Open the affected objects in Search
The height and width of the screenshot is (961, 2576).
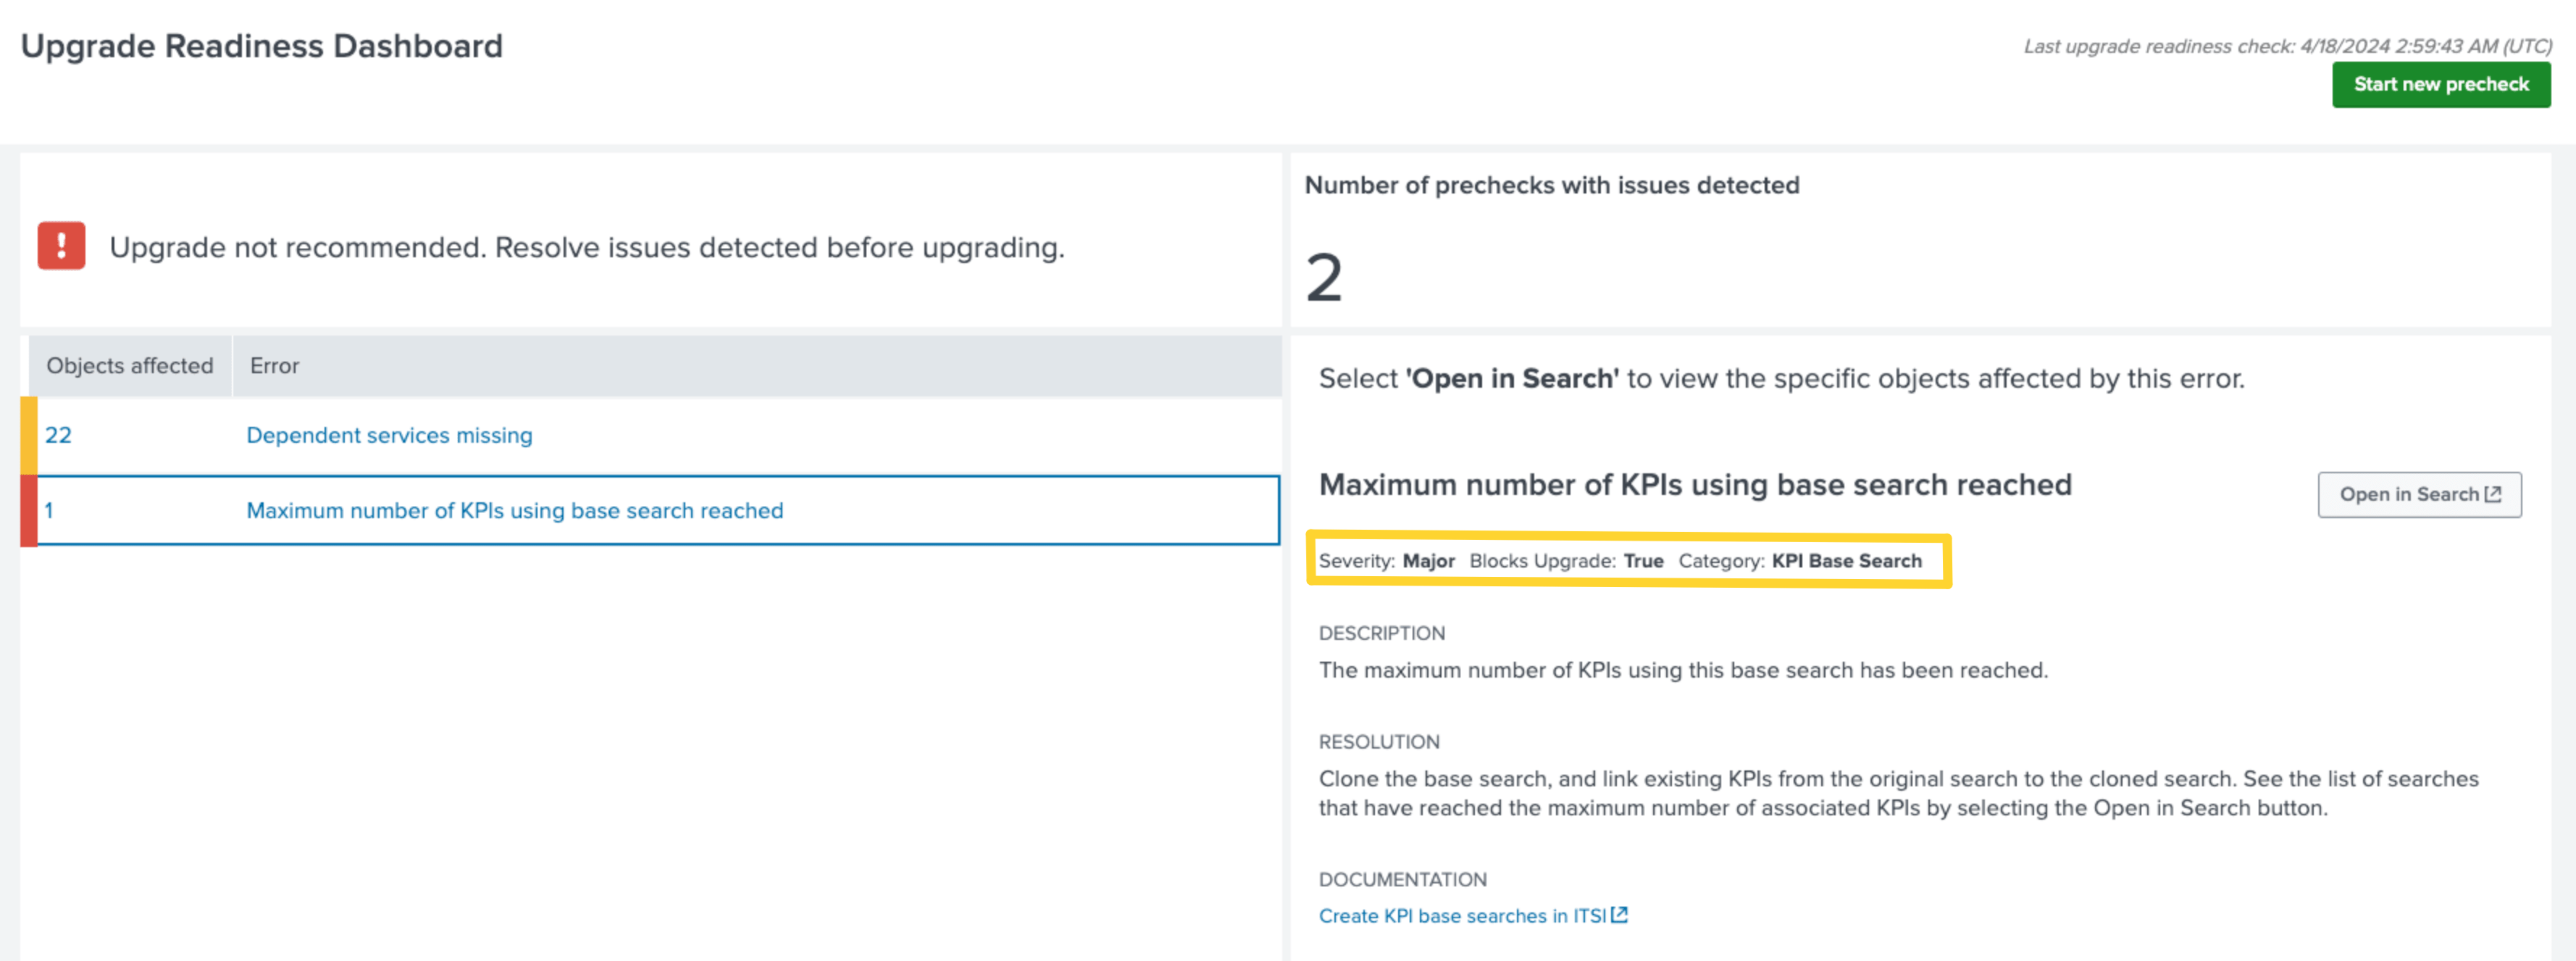pos(2420,494)
